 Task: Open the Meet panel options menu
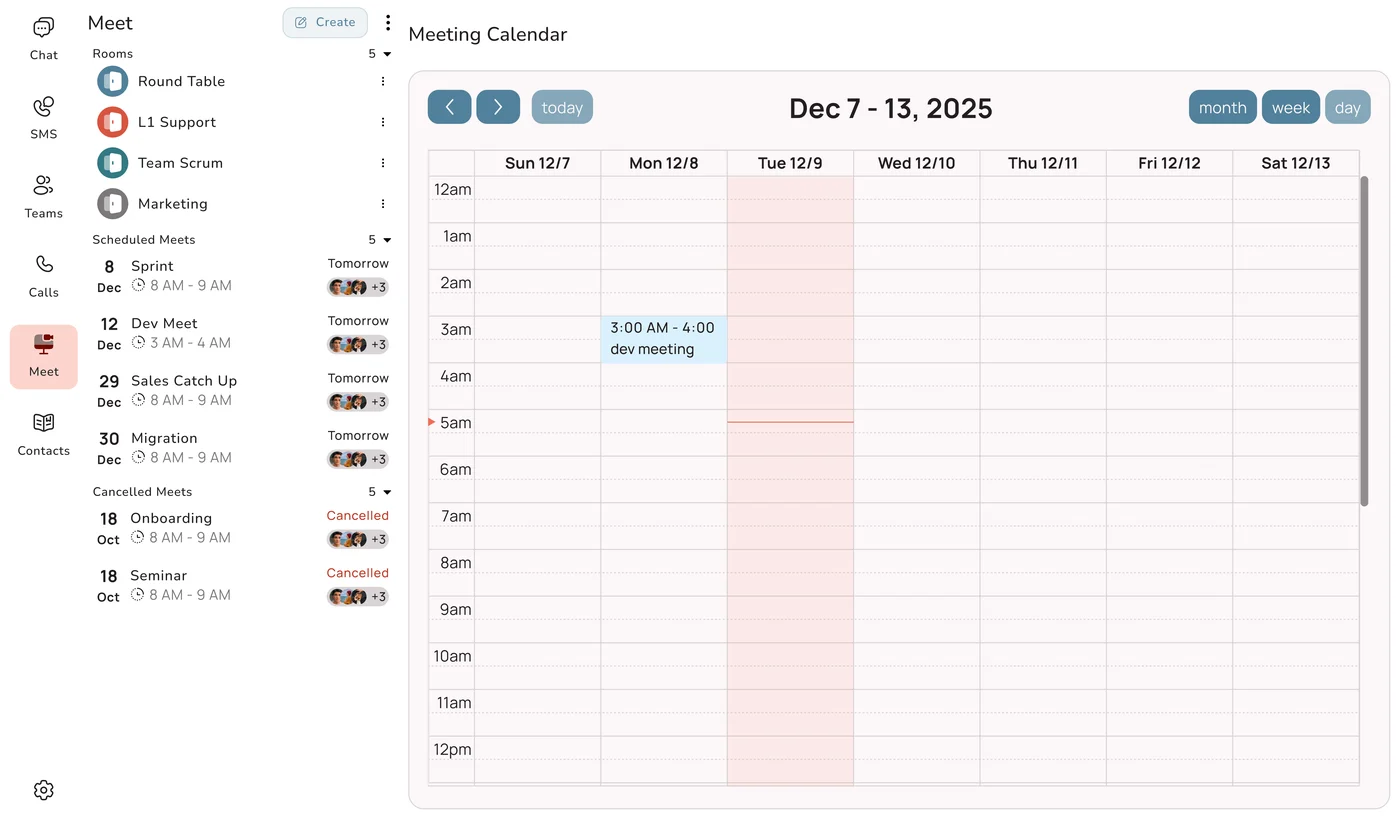click(x=388, y=23)
